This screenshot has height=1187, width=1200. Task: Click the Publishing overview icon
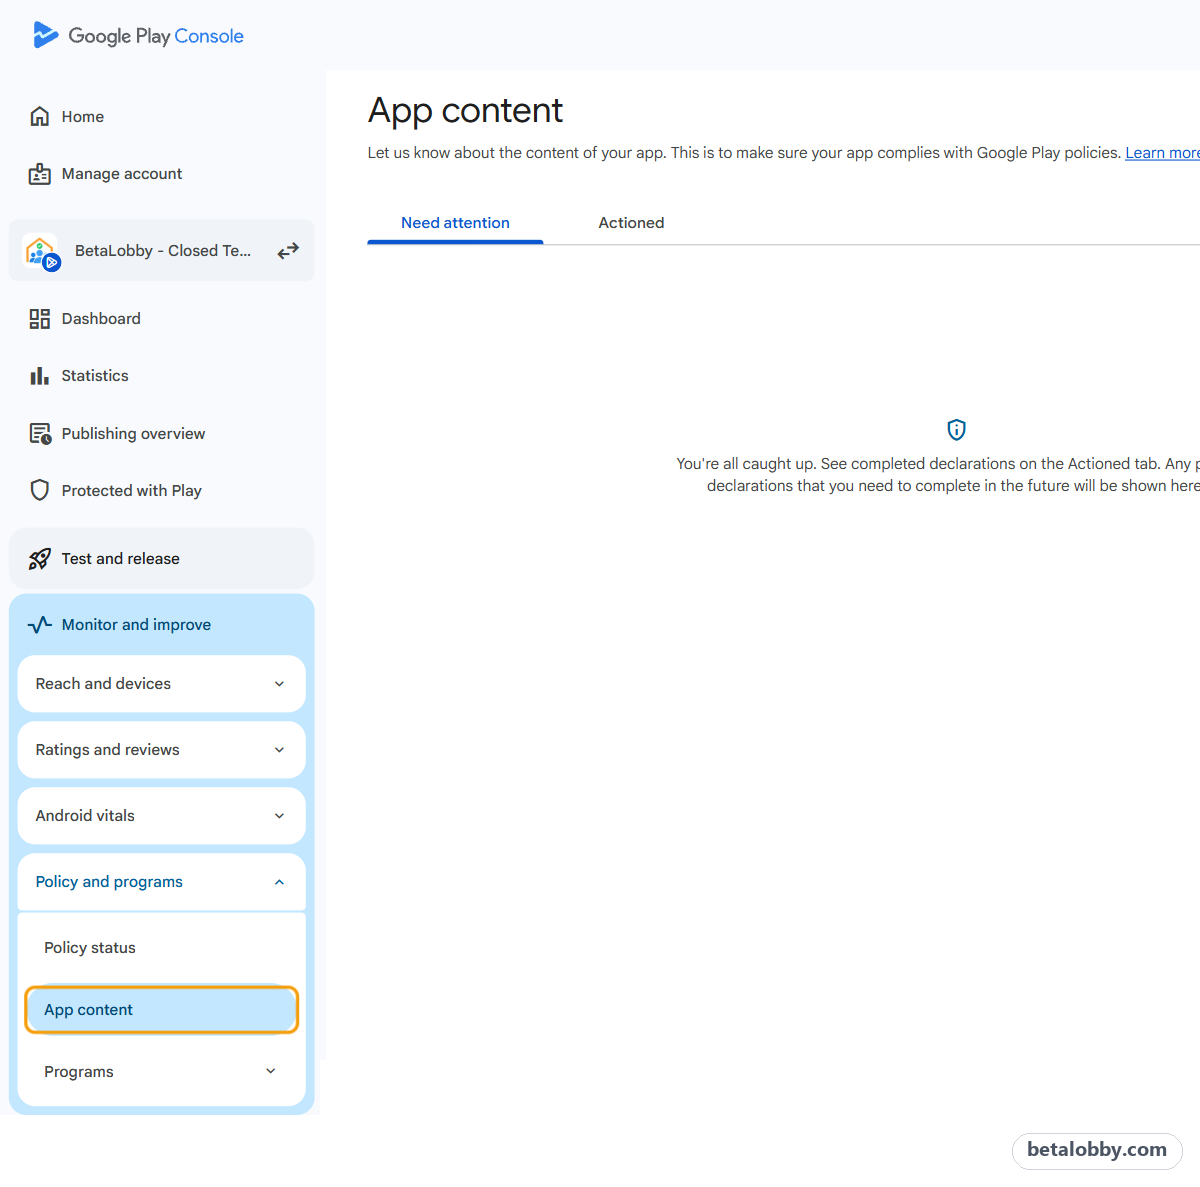40,434
